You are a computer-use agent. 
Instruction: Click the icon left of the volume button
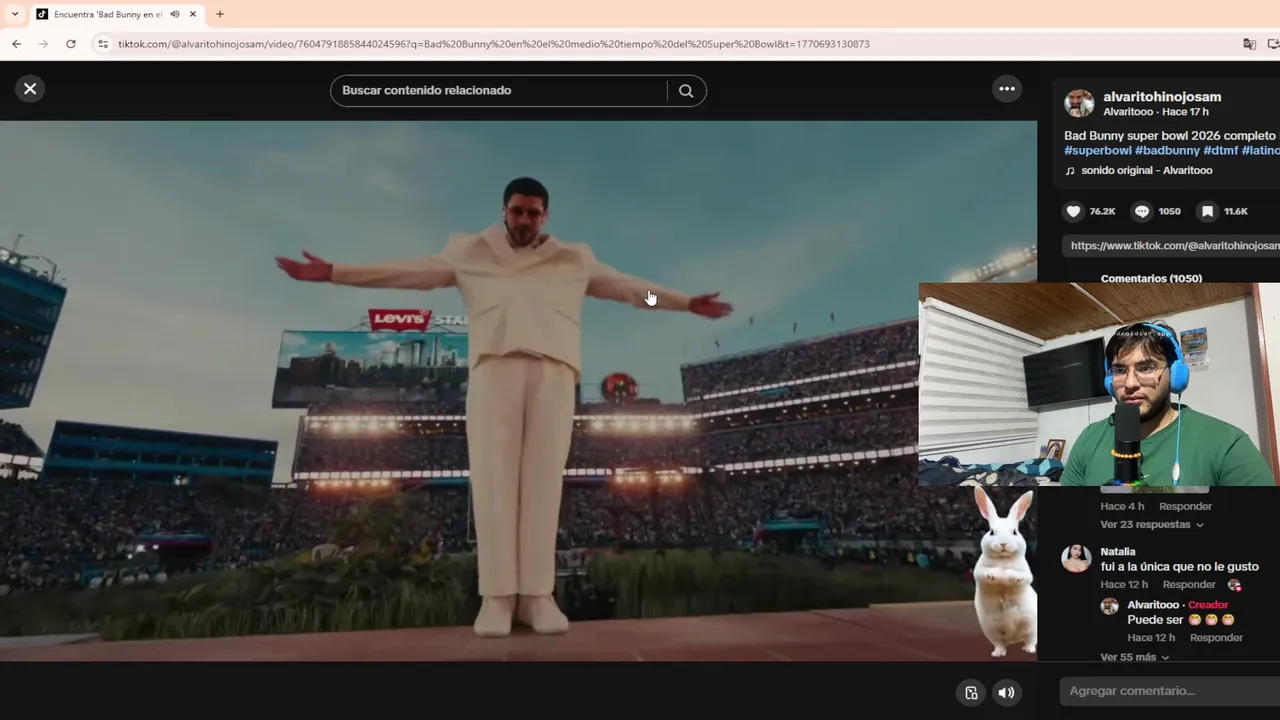[971, 692]
